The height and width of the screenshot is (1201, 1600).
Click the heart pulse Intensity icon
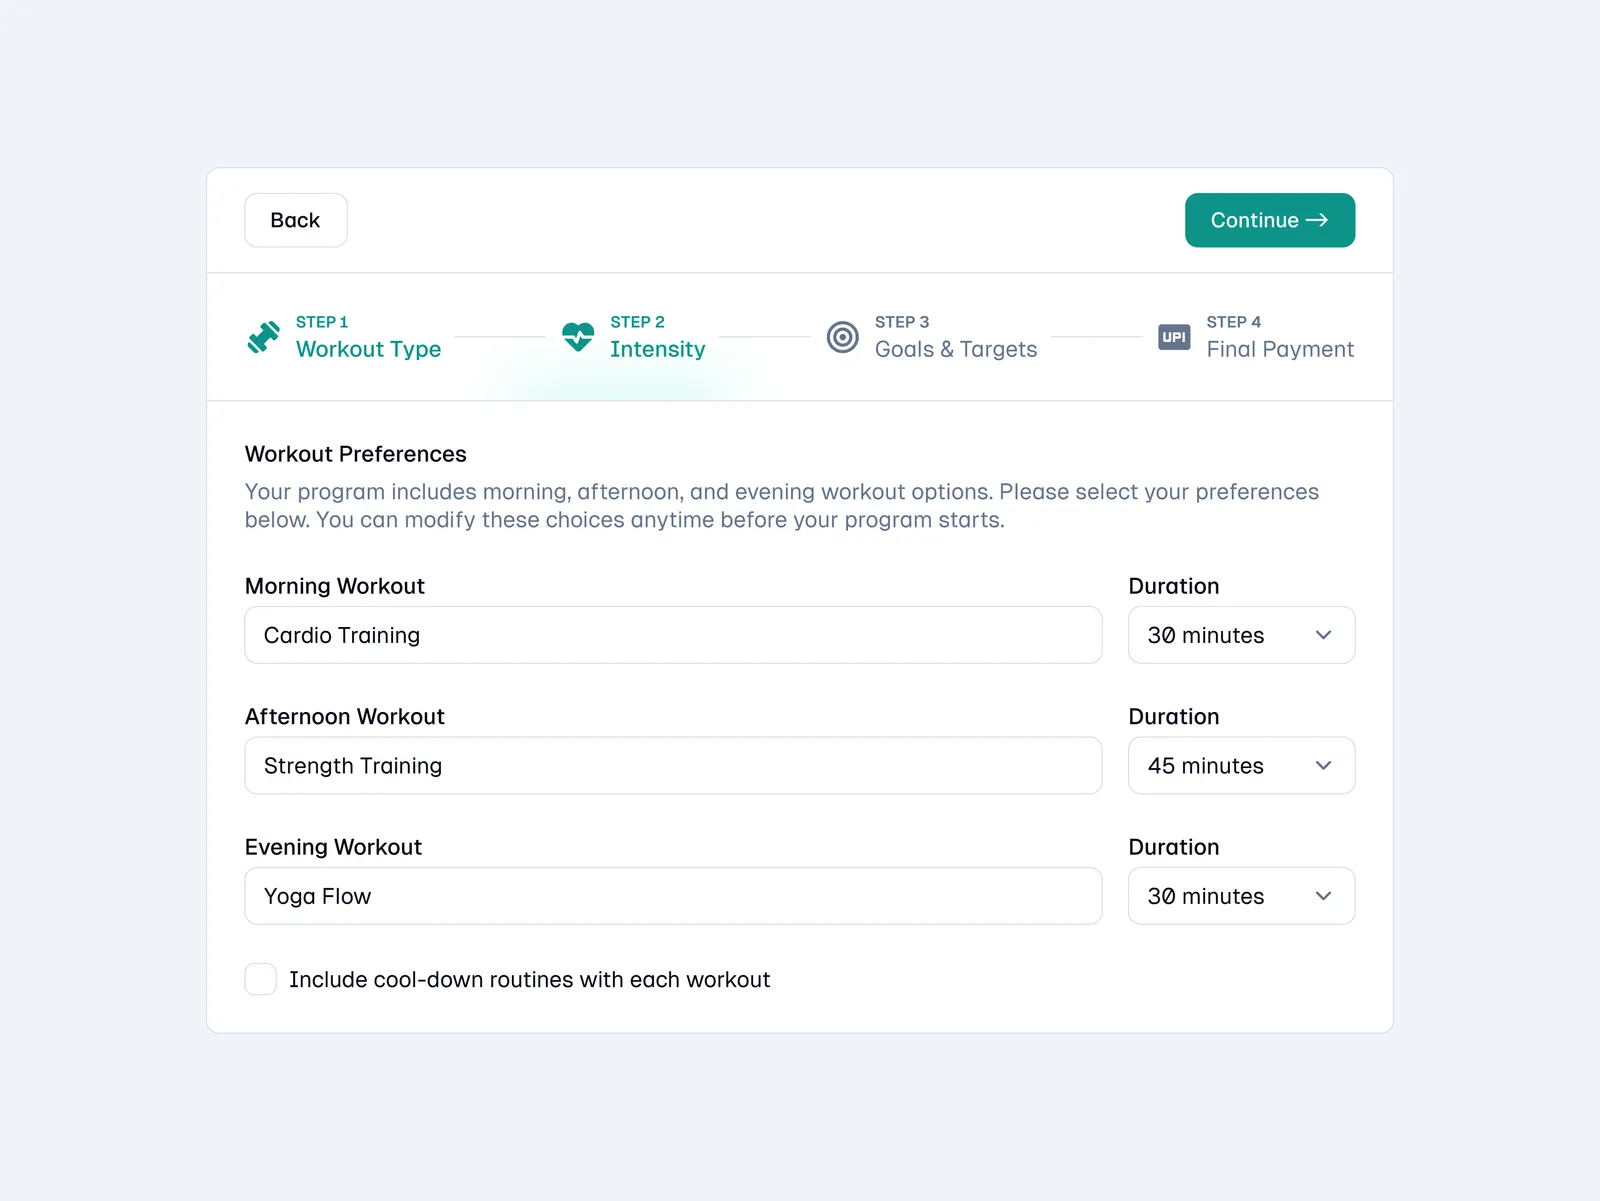[578, 337]
